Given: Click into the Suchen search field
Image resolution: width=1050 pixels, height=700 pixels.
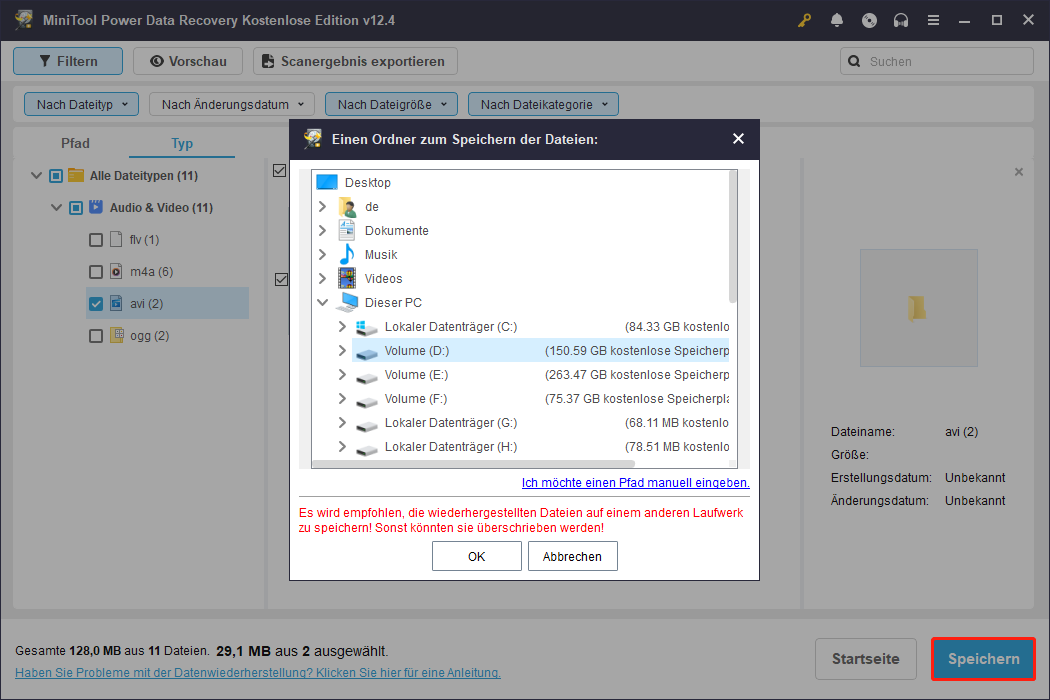Looking at the screenshot, I should (936, 62).
